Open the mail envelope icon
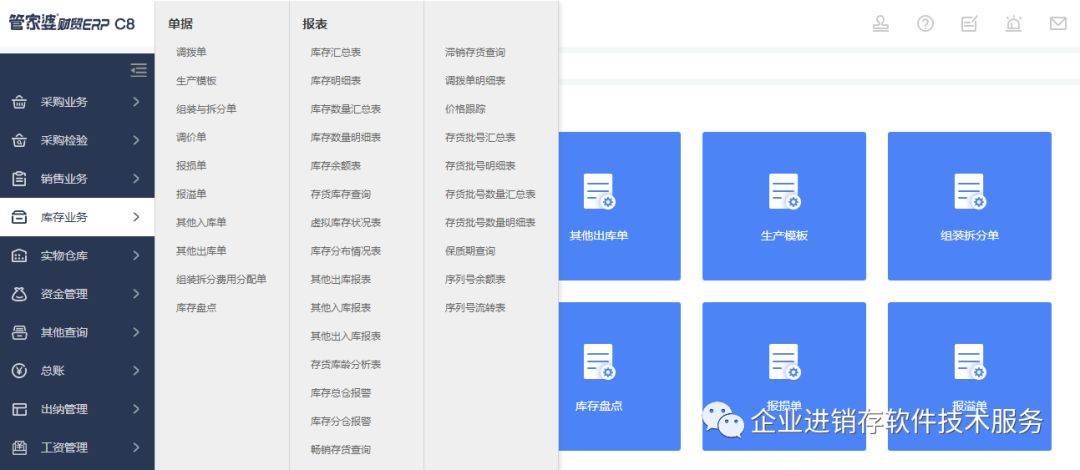Screen dimensions: 1080x470 (1058, 24)
